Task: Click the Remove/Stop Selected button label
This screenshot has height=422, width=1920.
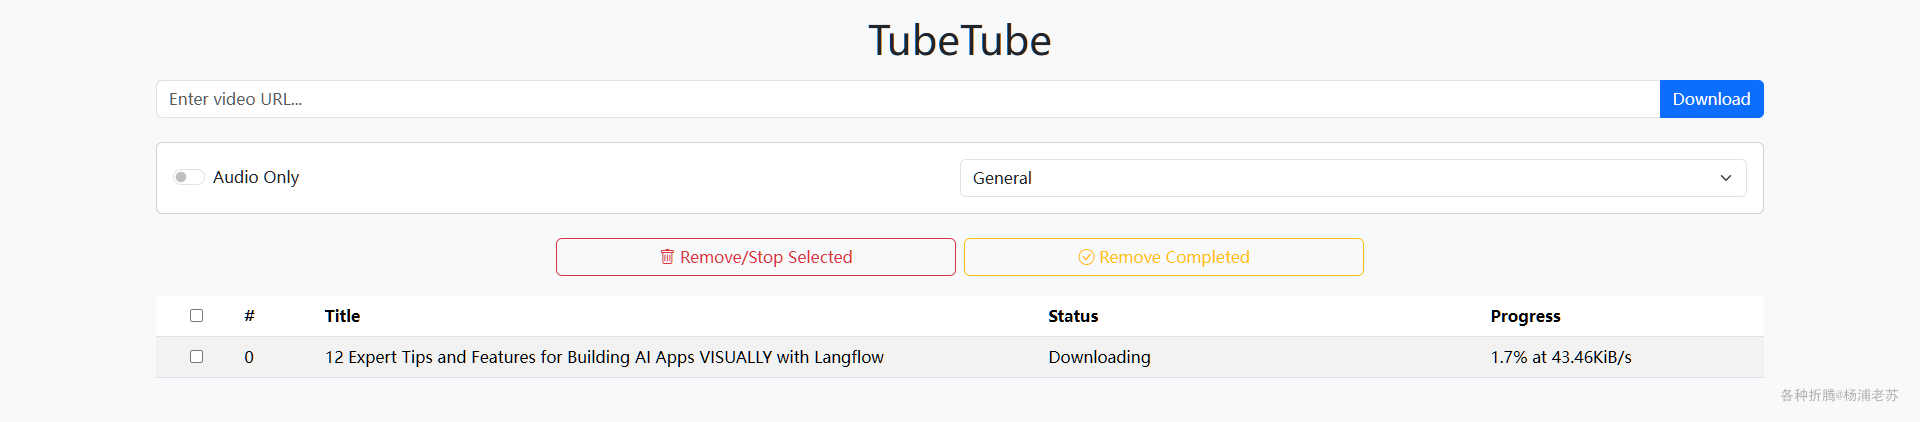Action: [x=766, y=257]
